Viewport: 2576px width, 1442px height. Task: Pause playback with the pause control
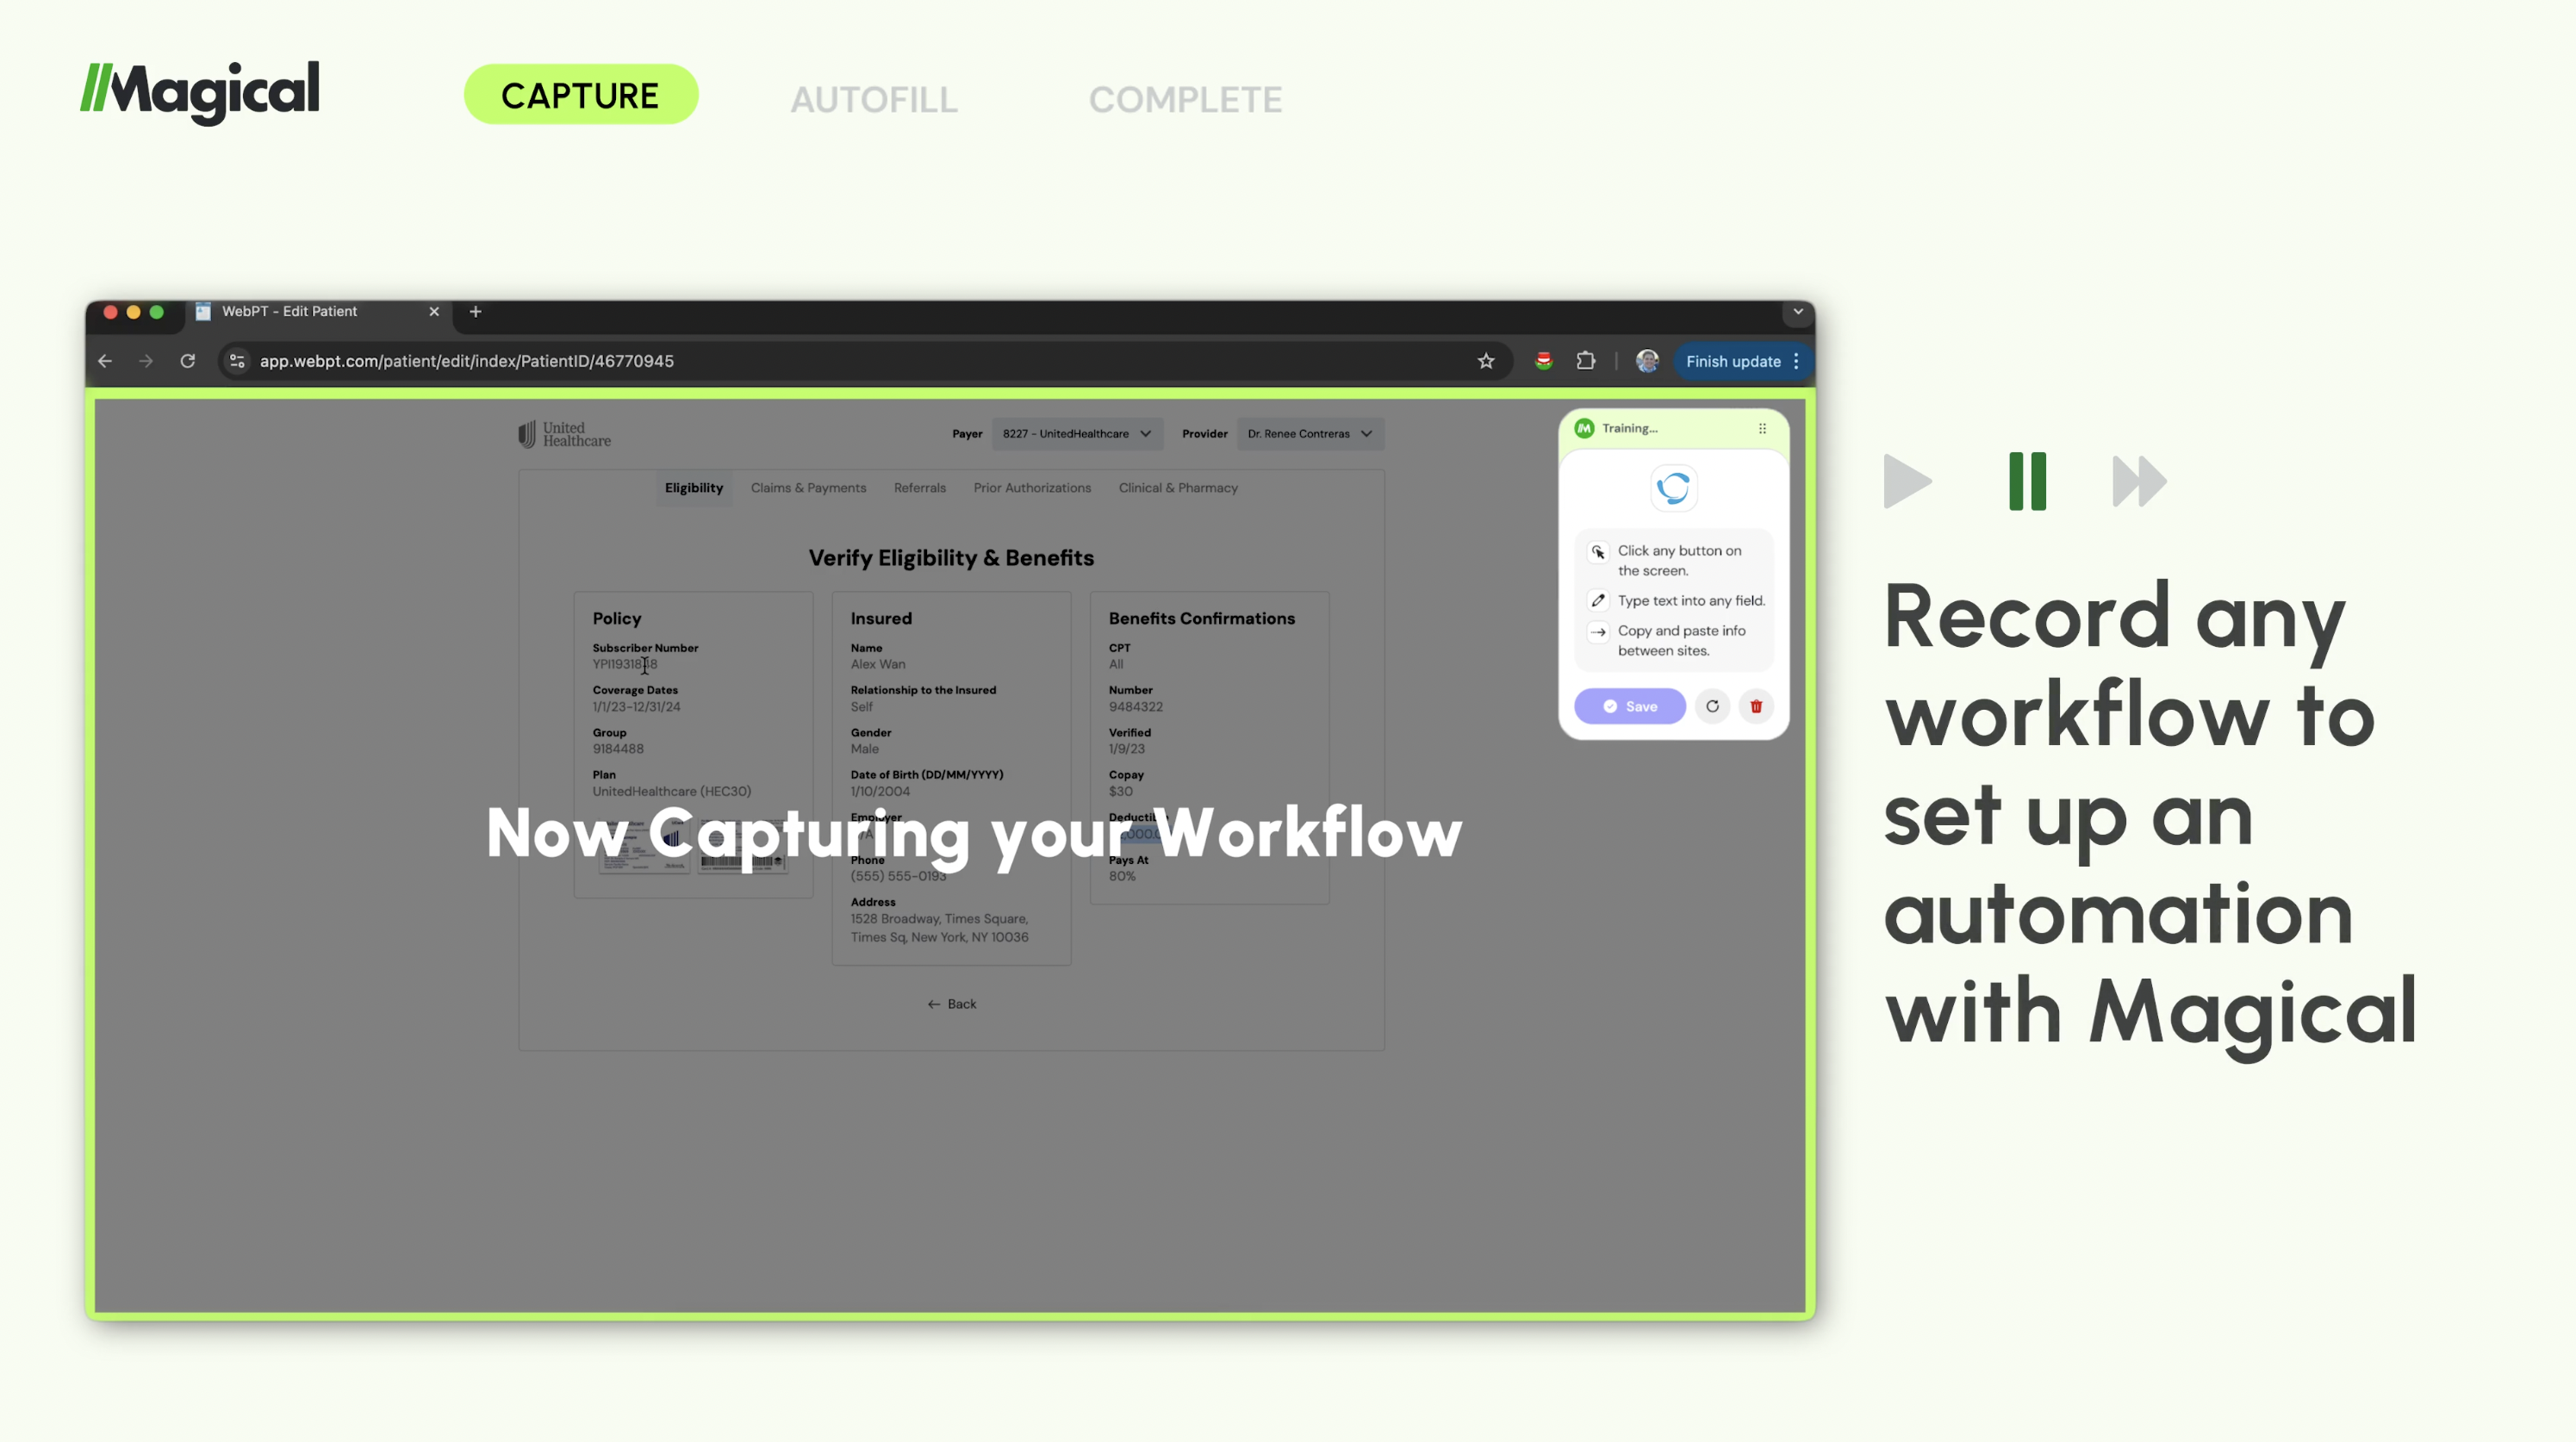(2027, 481)
